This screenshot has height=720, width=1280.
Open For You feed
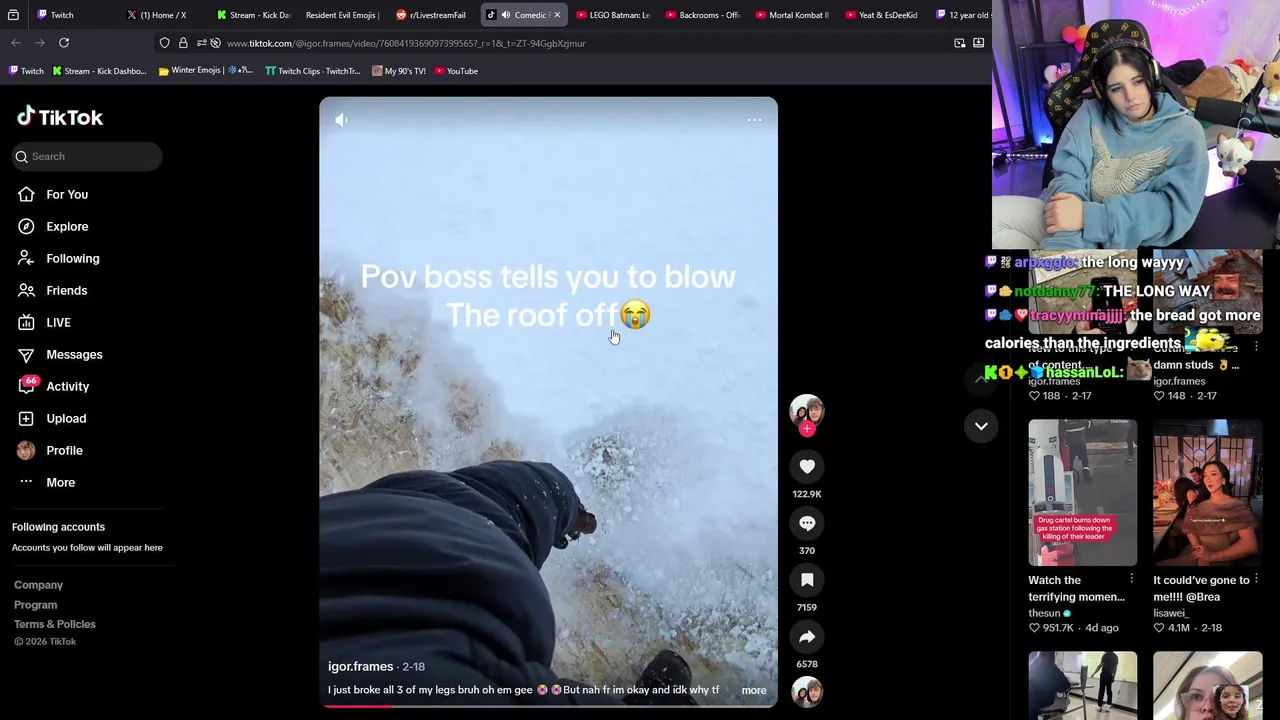67,194
